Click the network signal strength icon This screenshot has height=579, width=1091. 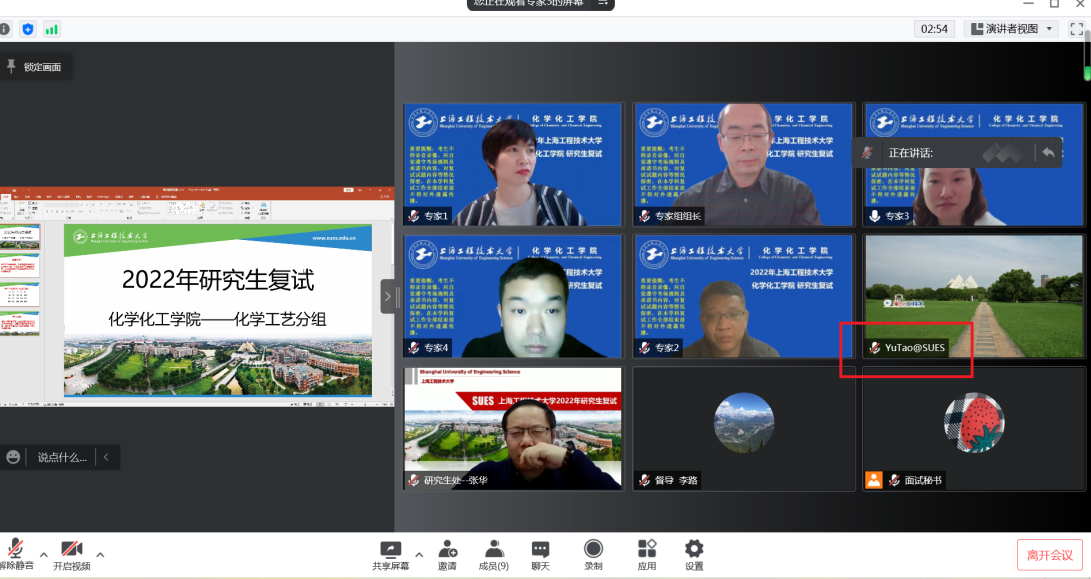[x=51, y=29]
